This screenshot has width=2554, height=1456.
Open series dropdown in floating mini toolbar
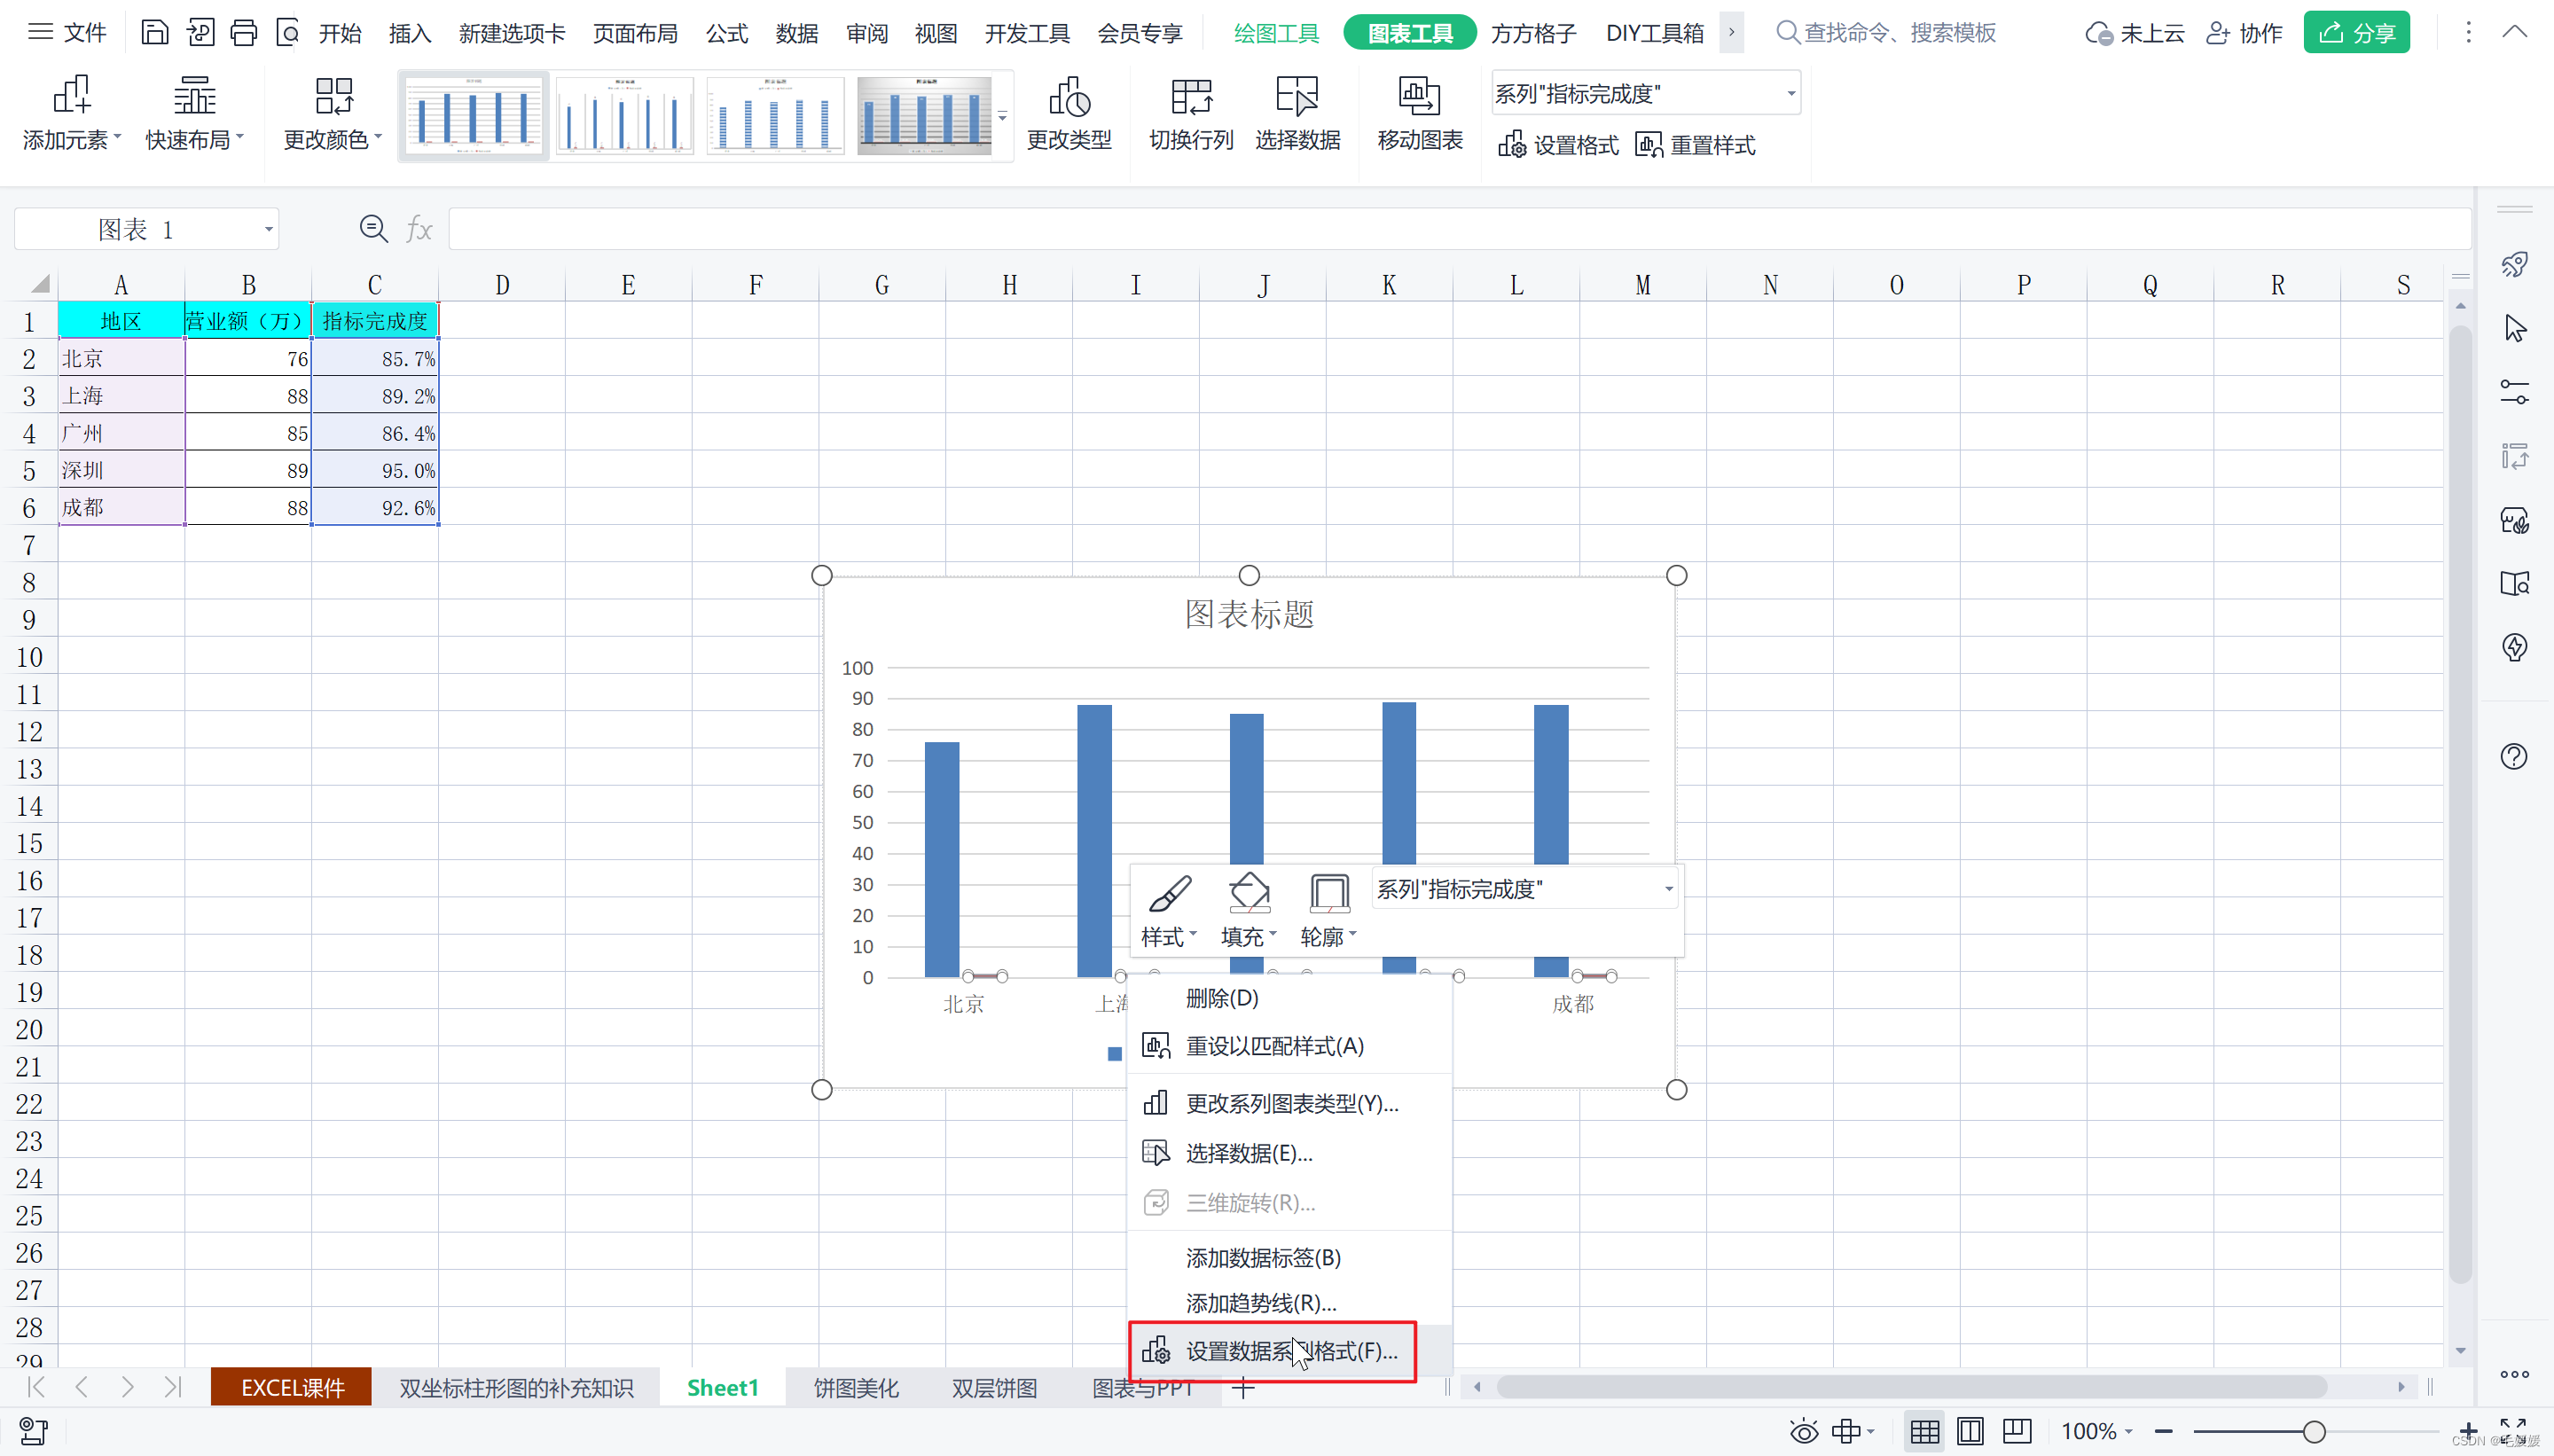1667,889
